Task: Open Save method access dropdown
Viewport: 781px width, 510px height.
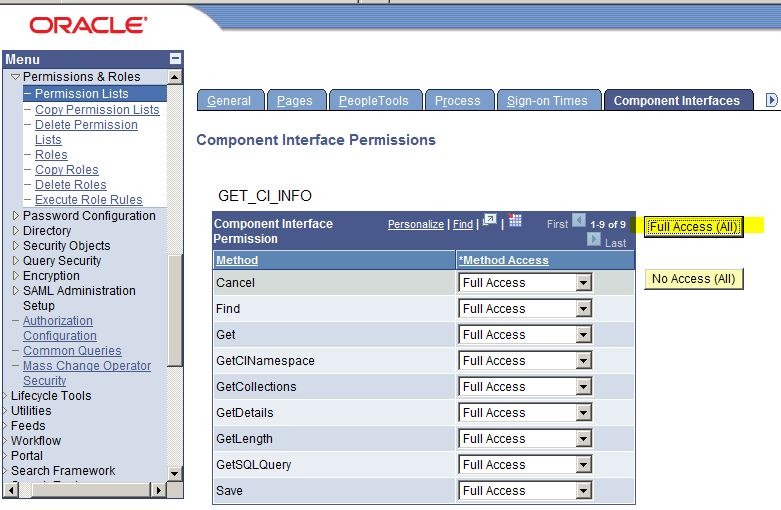Action: pos(583,491)
